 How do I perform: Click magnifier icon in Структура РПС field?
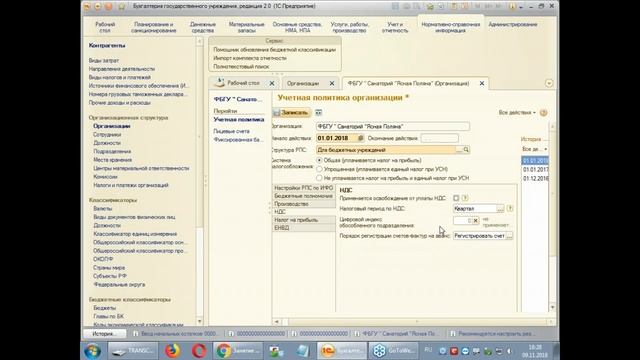pyautogui.click(x=466, y=150)
